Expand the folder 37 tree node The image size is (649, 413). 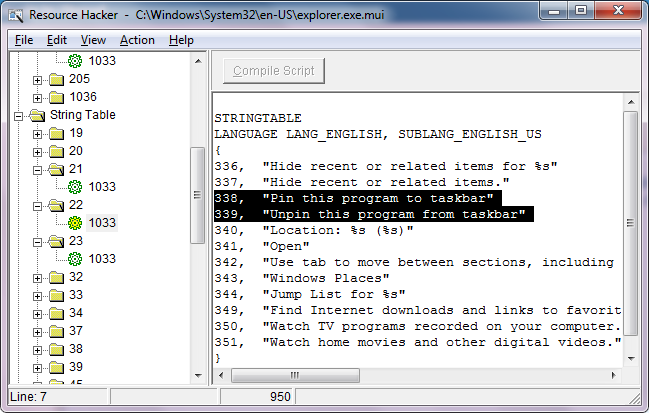[x=37, y=332]
